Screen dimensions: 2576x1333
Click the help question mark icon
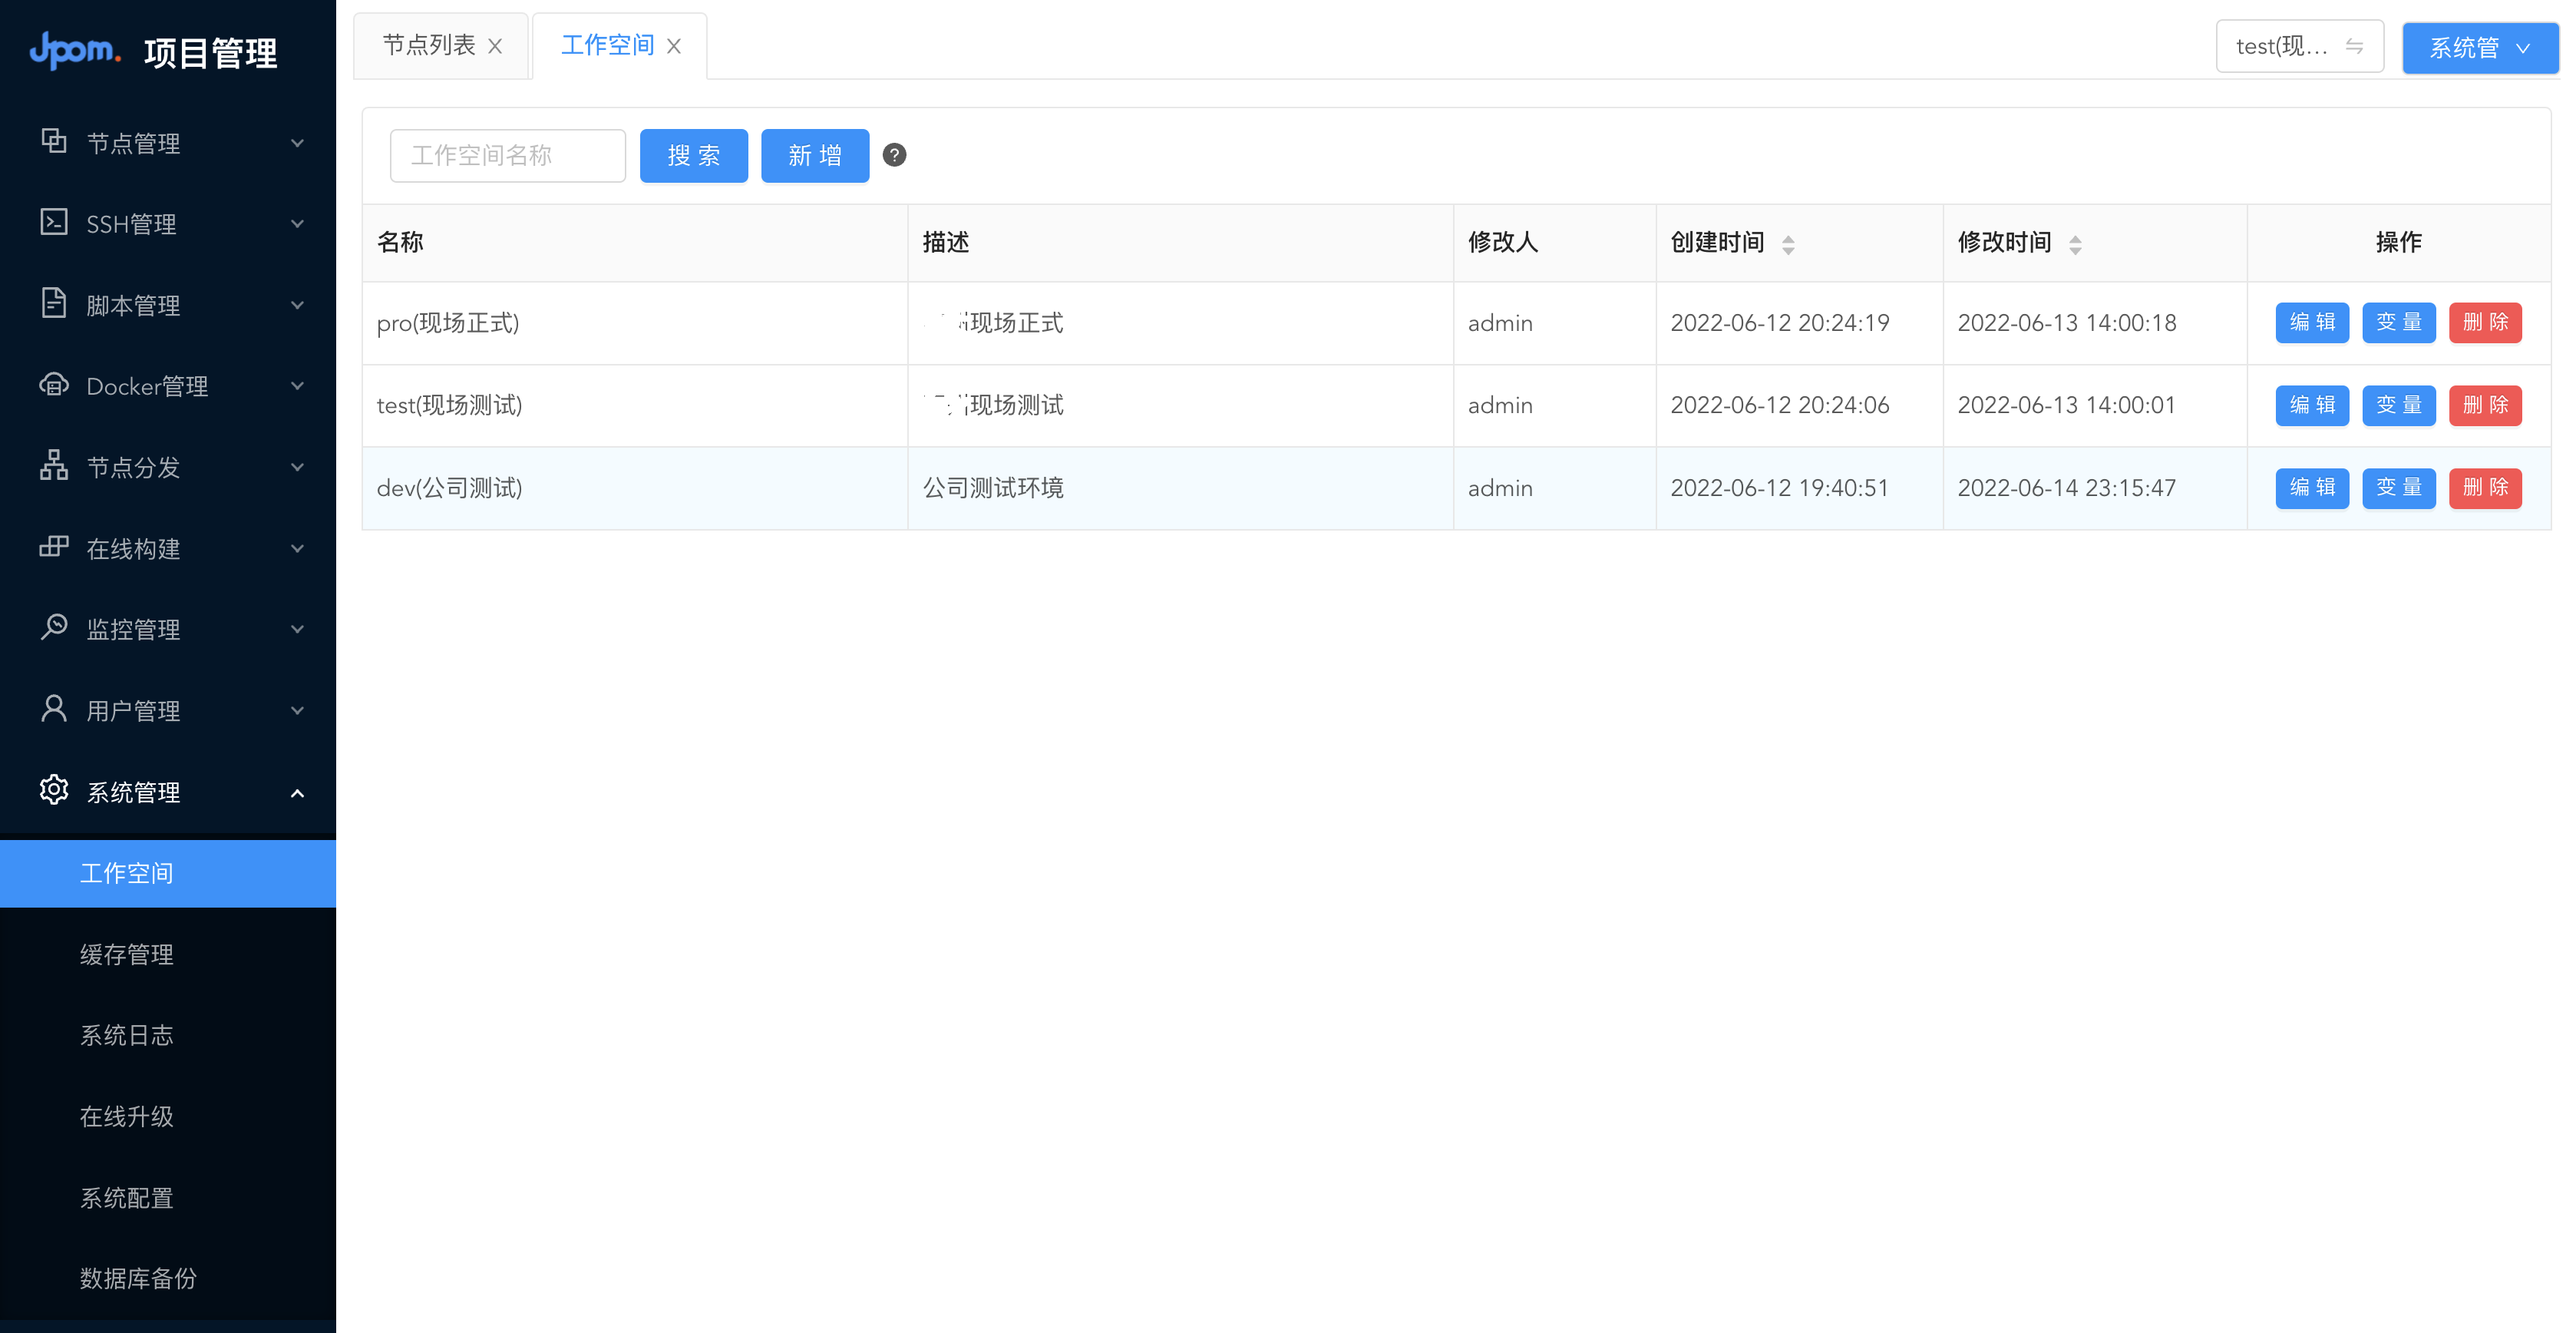[894, 155]
